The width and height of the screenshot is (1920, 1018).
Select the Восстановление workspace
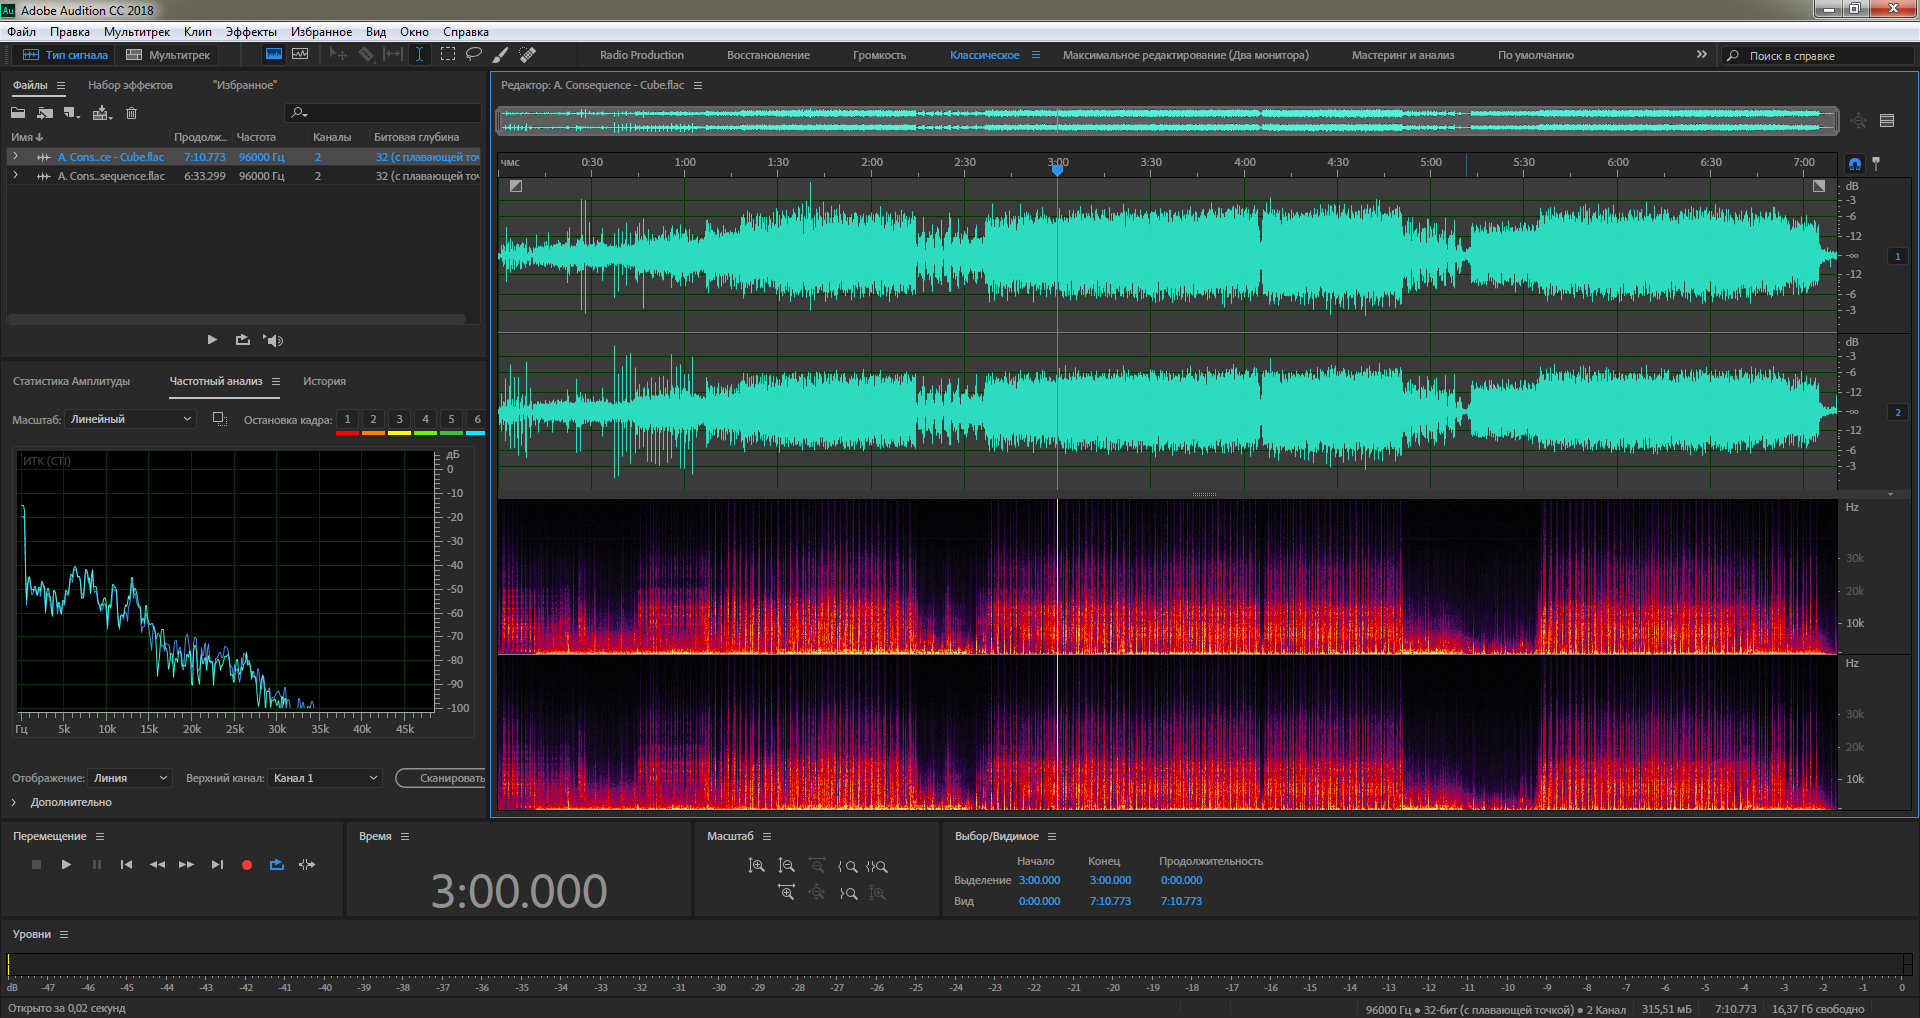768,55
